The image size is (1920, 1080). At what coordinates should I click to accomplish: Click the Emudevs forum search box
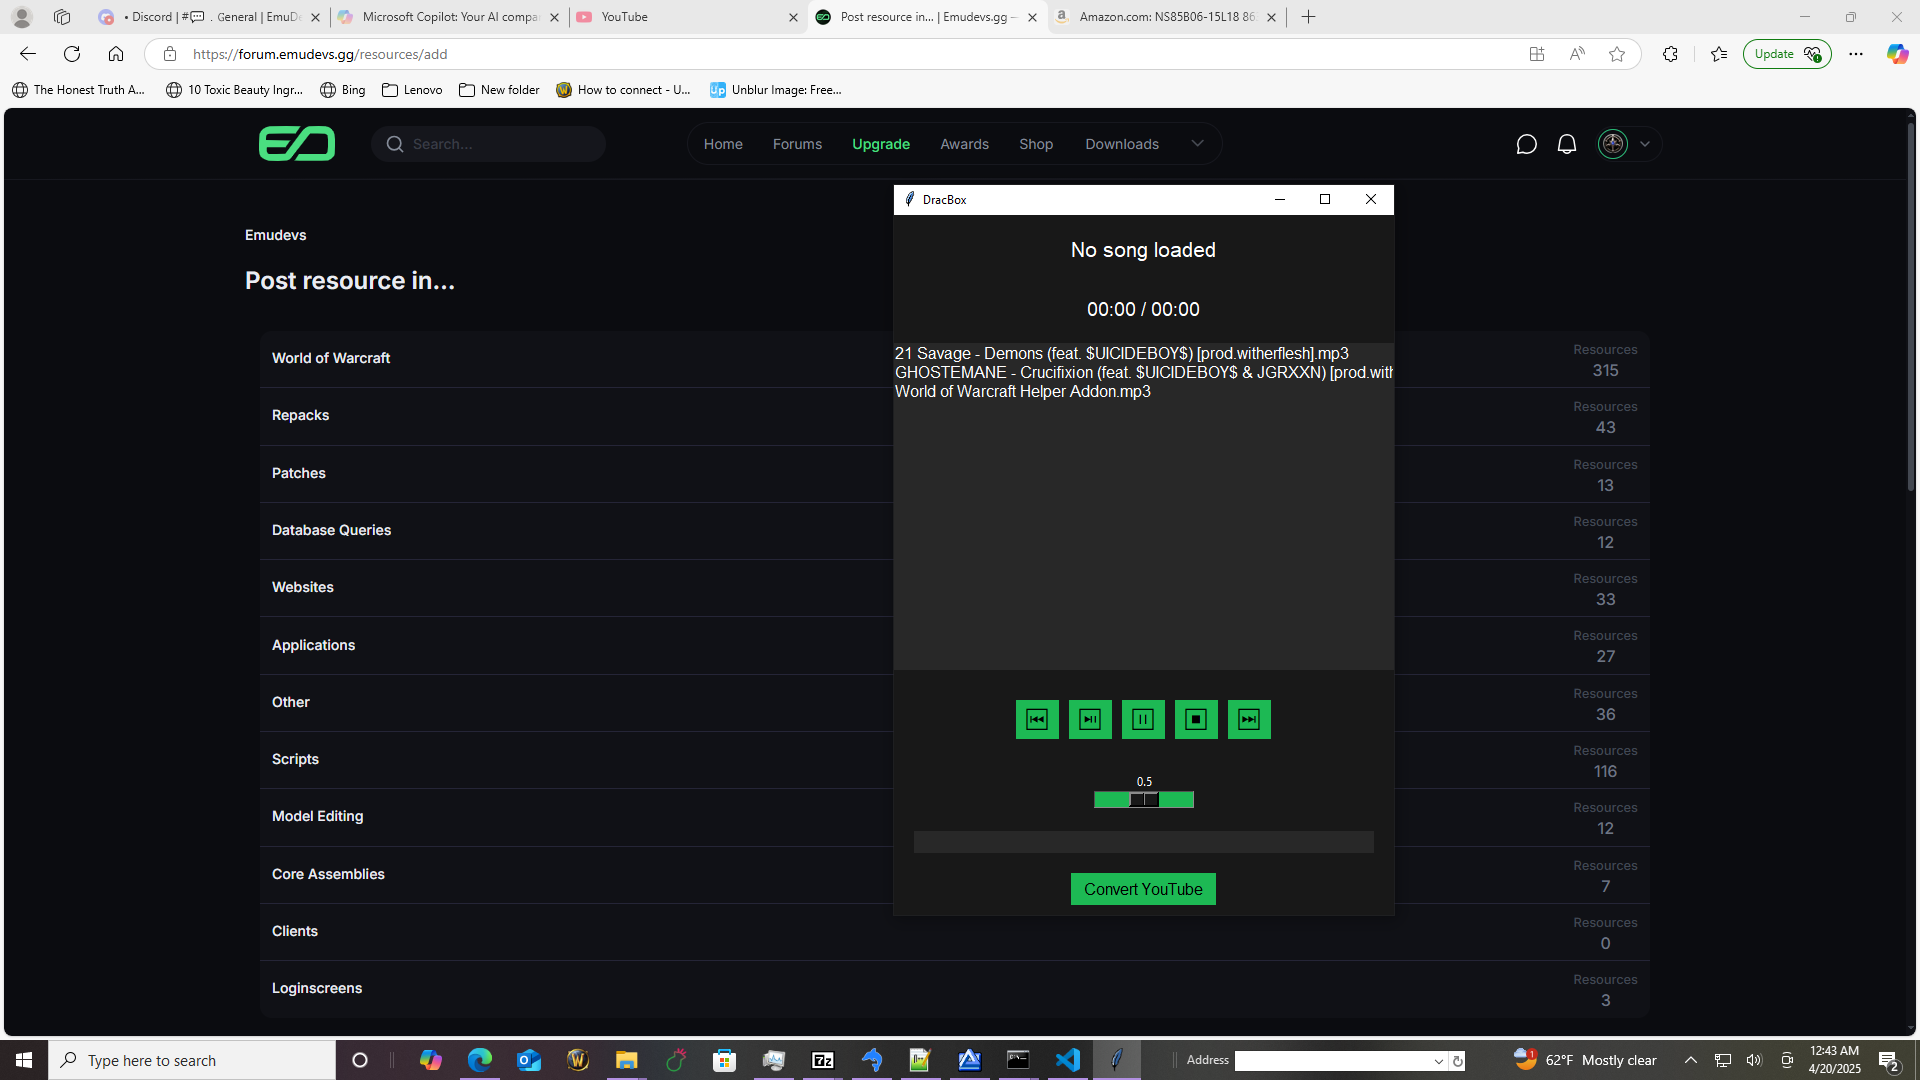pos(489,144)
